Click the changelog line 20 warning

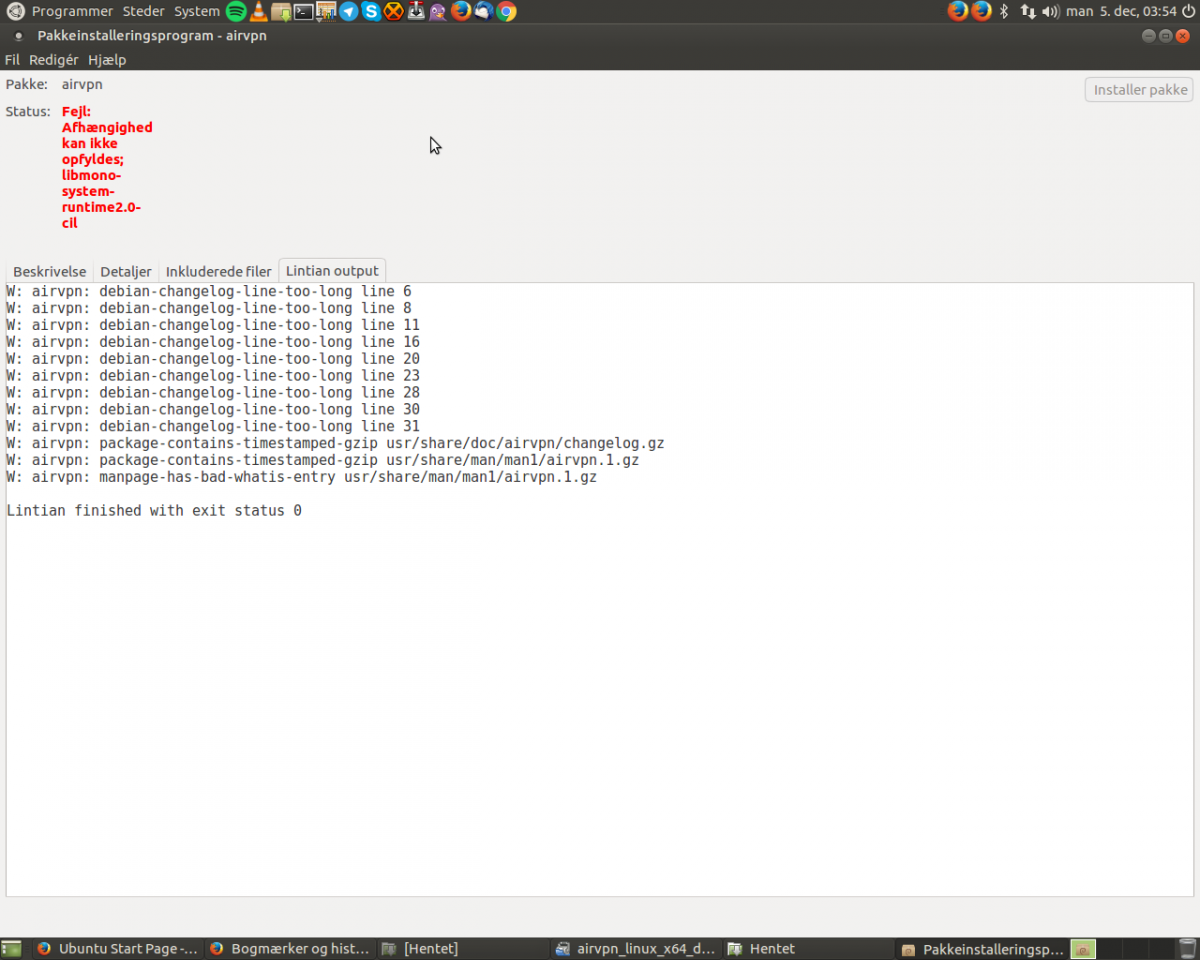213,359
